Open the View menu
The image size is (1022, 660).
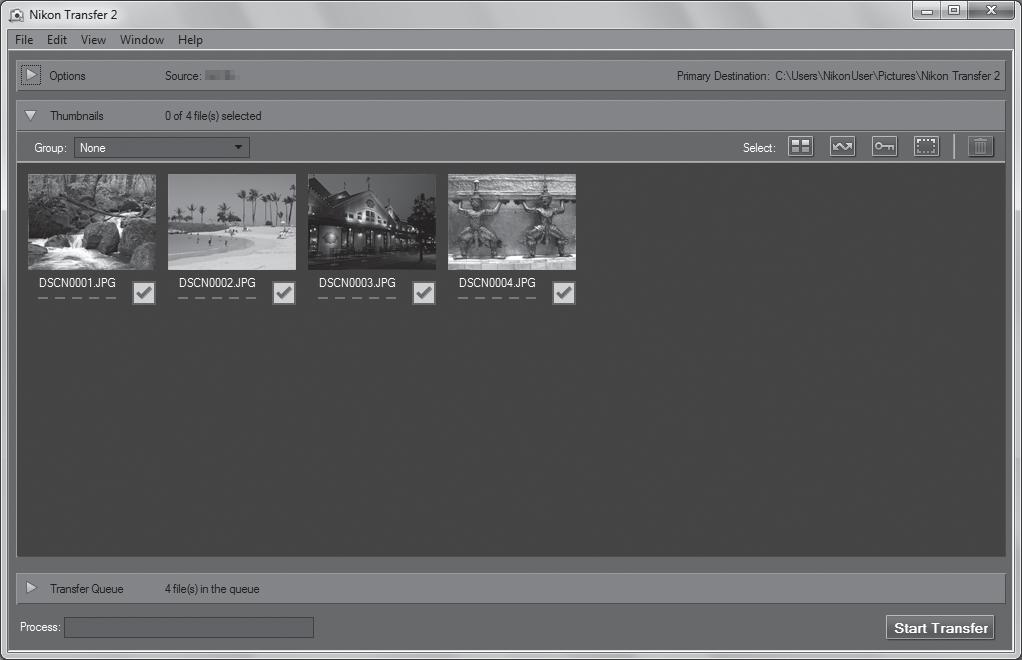[93, 40]
